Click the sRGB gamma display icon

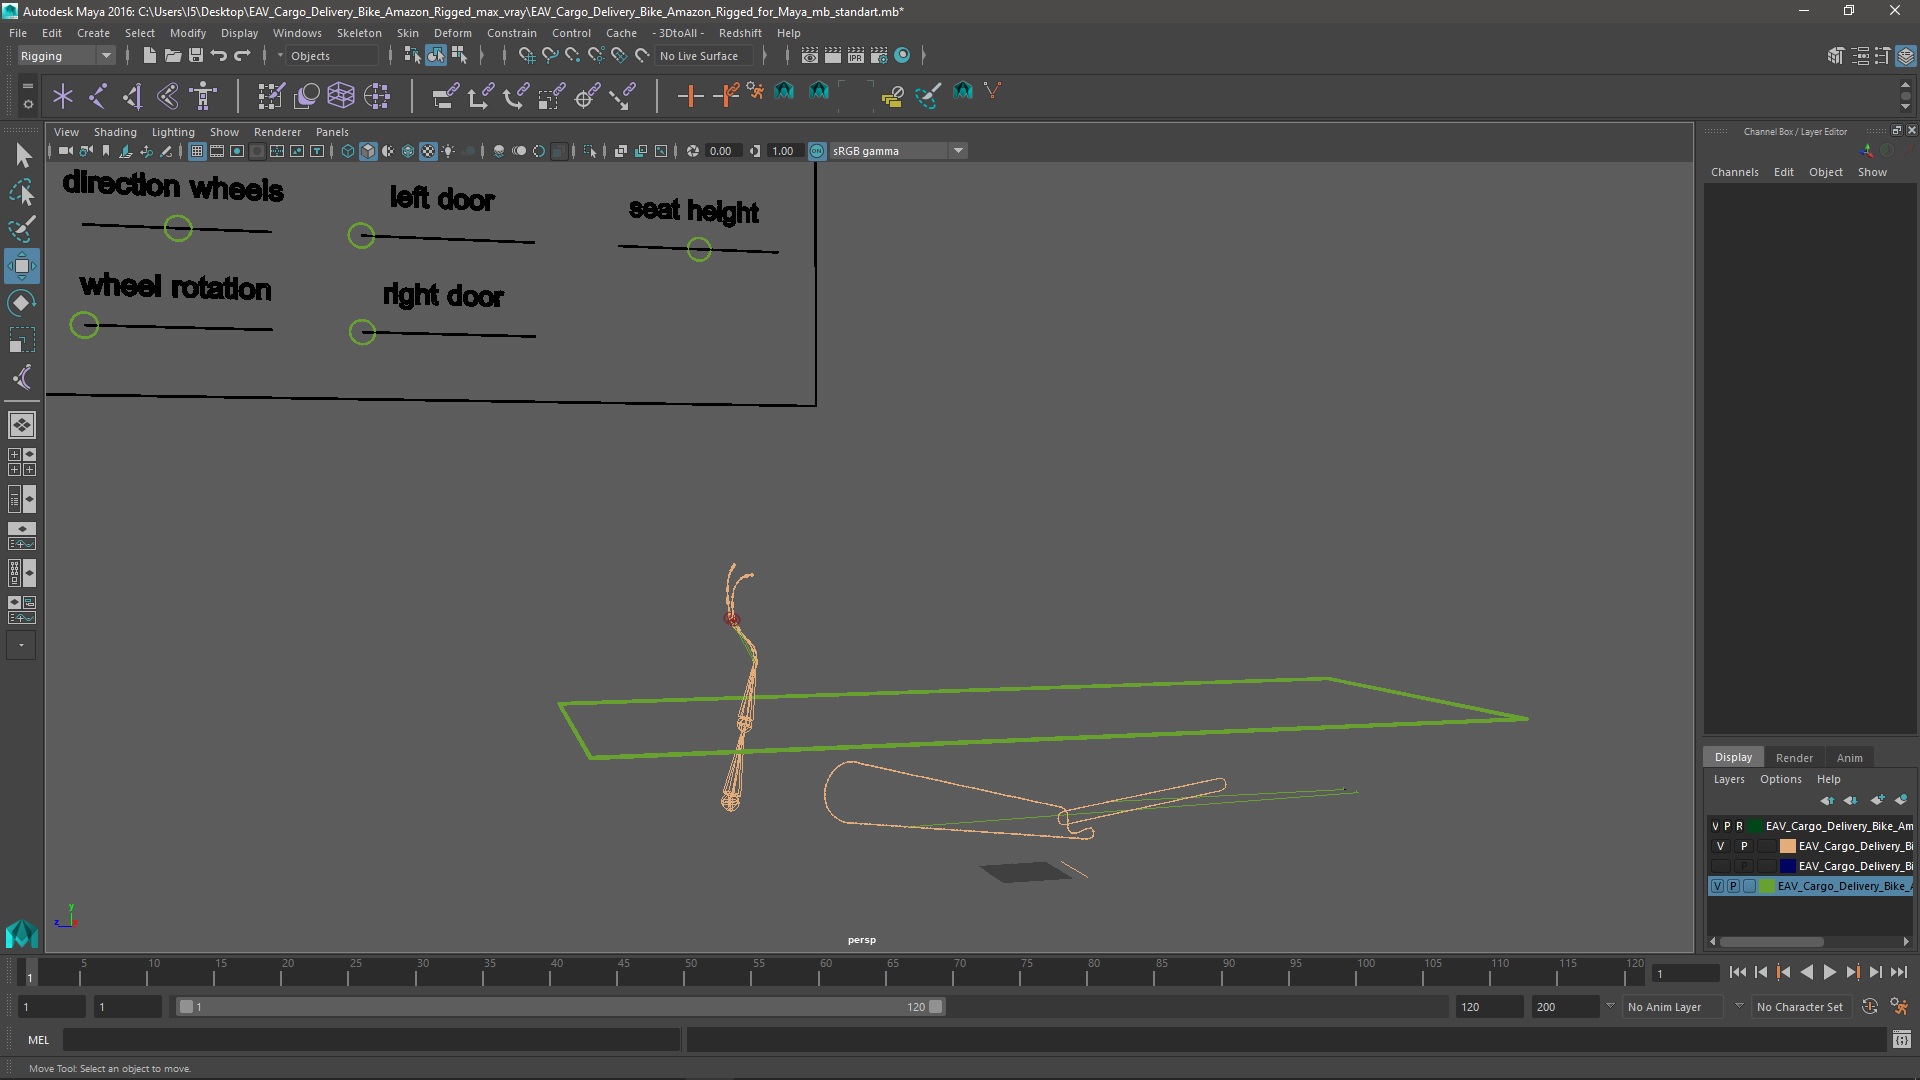815,150
